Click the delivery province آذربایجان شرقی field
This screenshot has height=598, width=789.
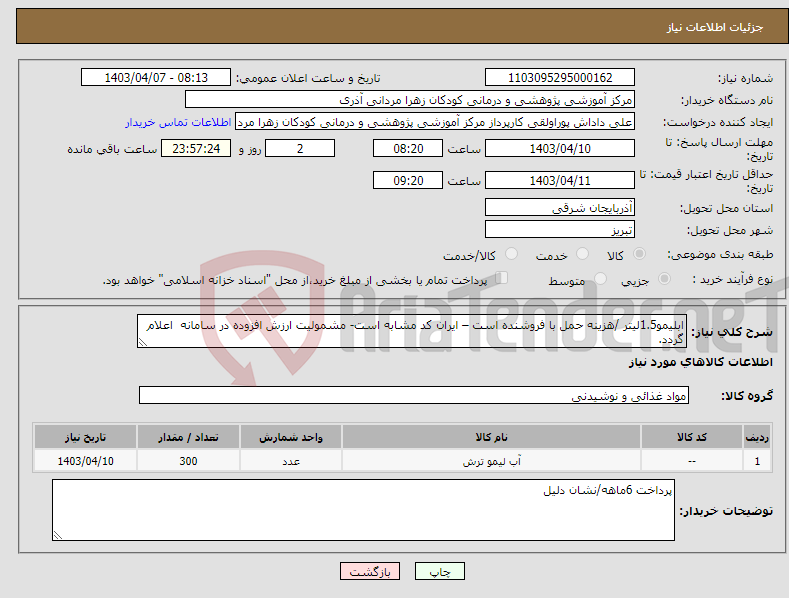tap(560, 207)
